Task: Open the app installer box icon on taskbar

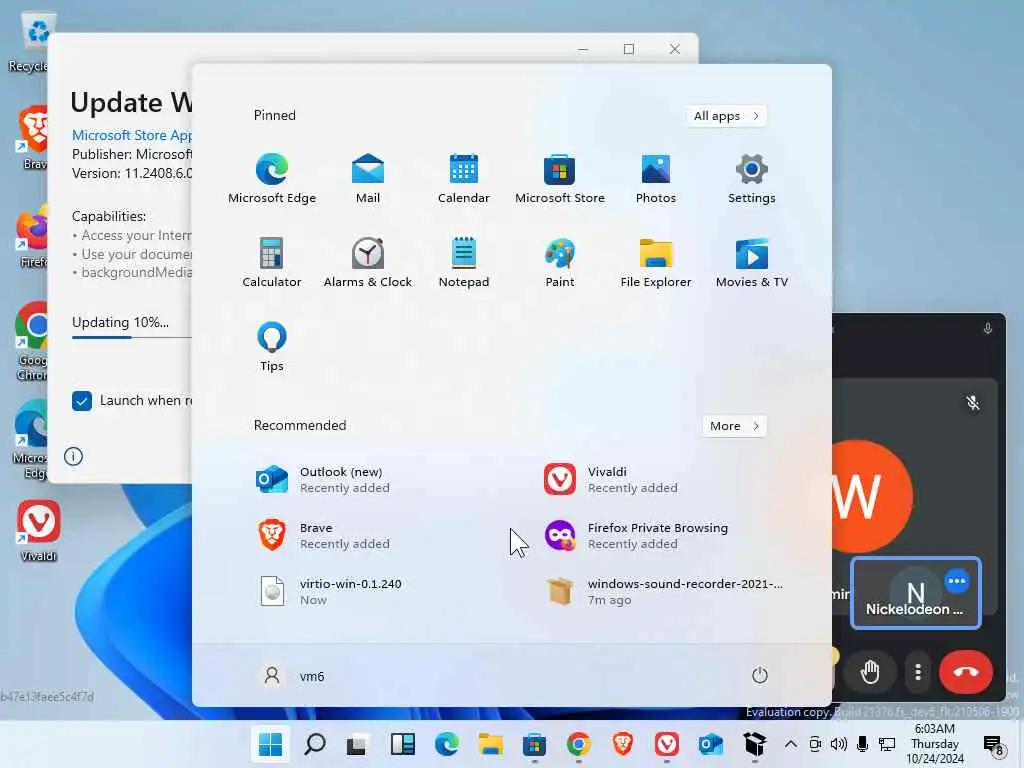Action: (754, 744)
